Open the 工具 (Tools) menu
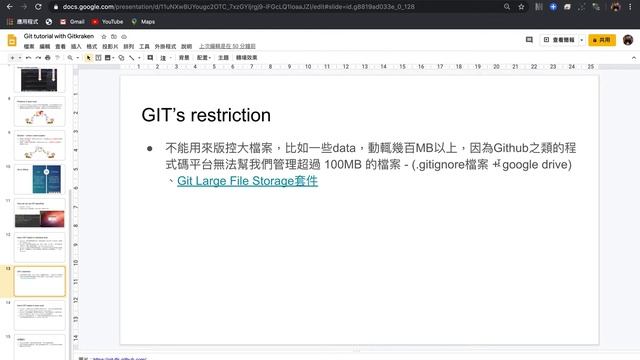Image resolution: width=640 pixels, height=360 pixels. point(144,47)
